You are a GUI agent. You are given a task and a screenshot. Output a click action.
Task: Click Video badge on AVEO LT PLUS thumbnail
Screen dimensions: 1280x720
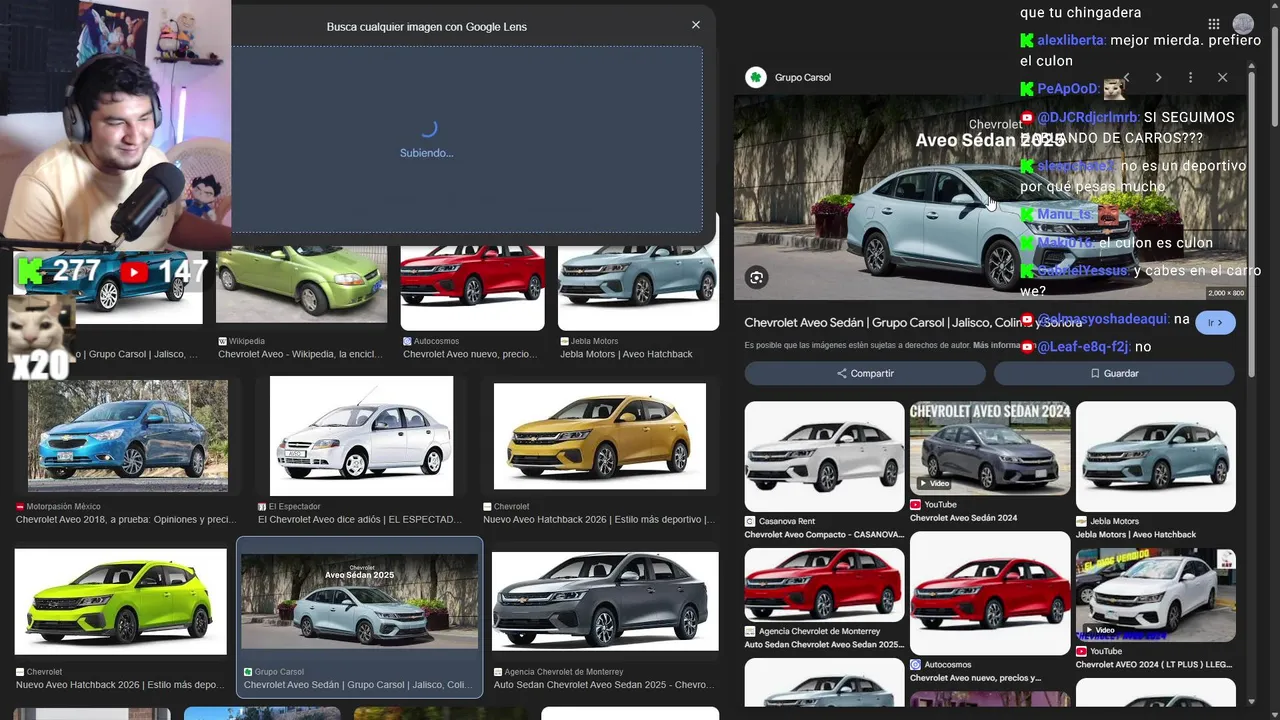point(1099,630)
